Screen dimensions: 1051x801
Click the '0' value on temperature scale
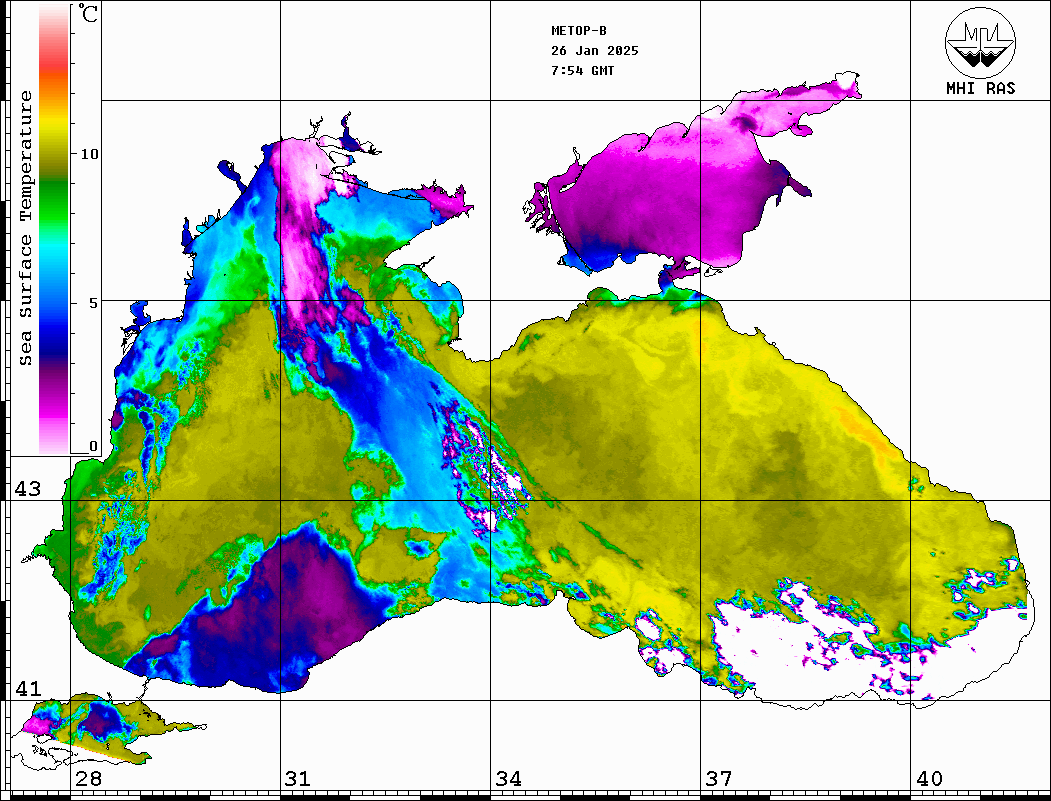[x=93, y=446]
